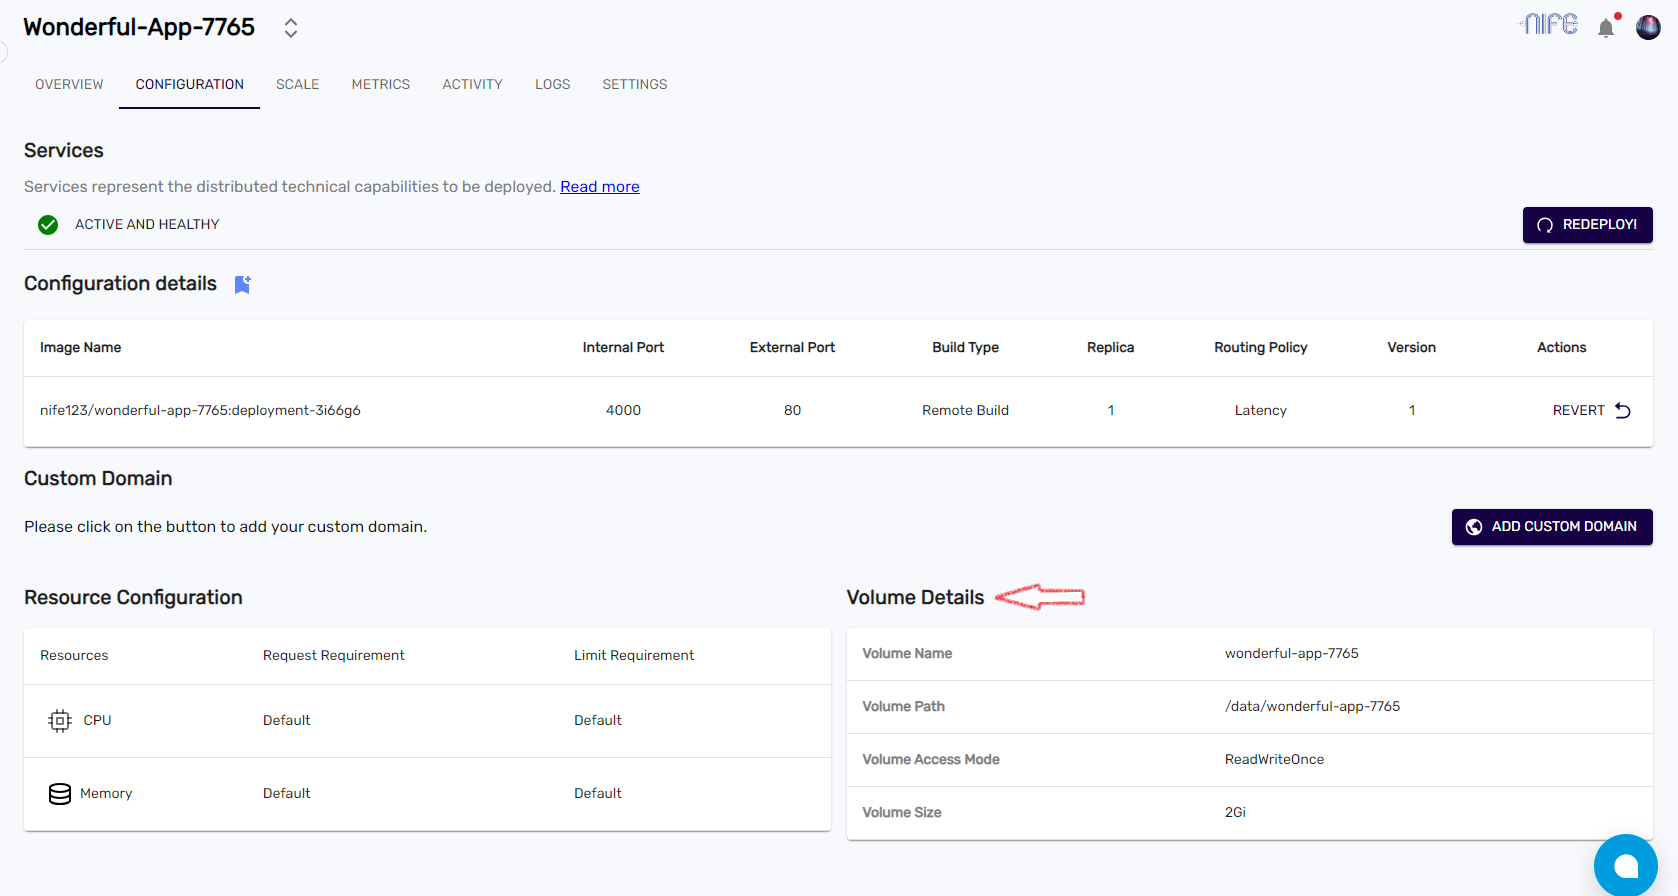1678x896 pixels.
Task: Go to the Metrics tab
Action: coord(380,85)
